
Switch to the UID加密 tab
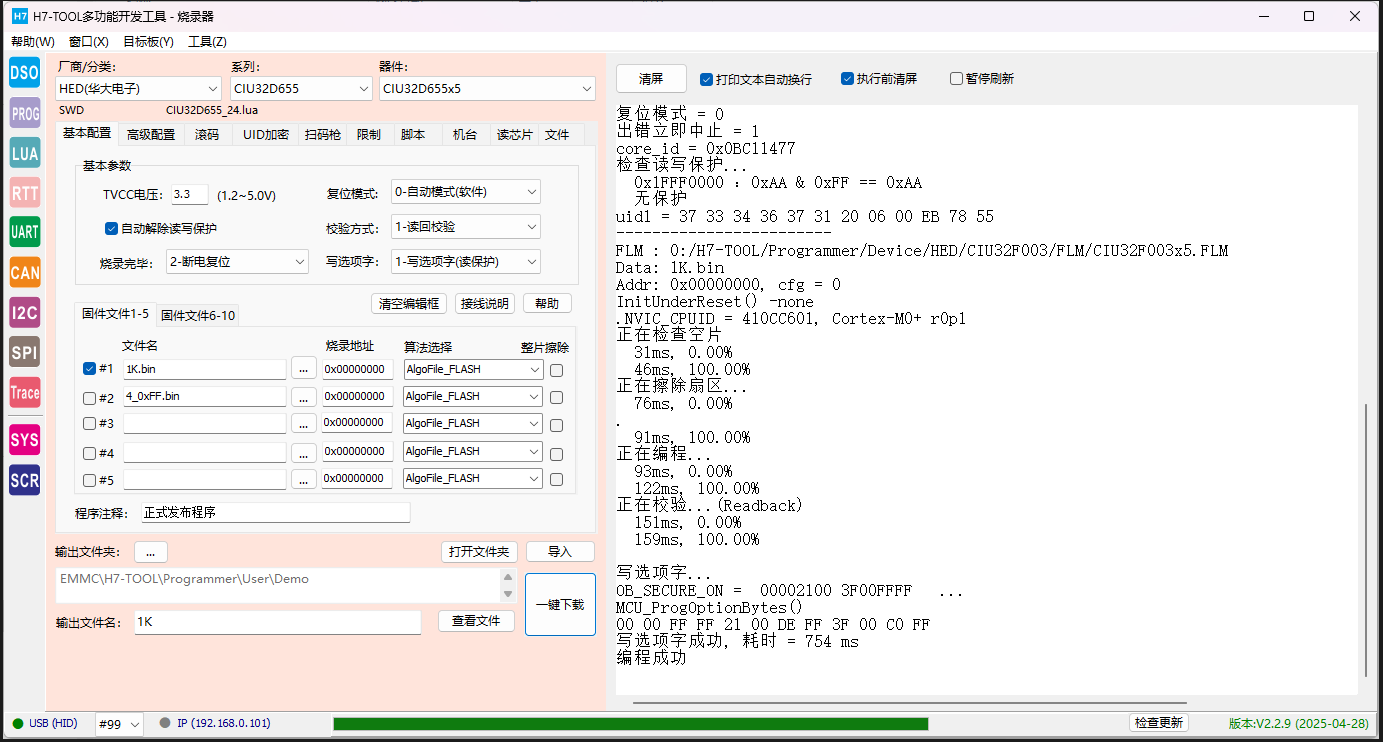click(x=266, y=135)
